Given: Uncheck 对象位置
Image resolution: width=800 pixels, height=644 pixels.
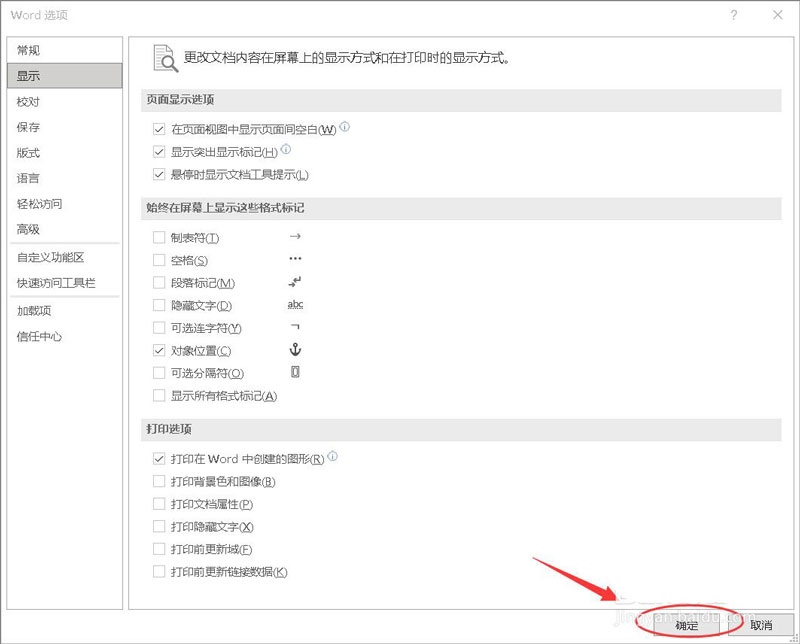Looking at the screenshot, I should [x=158, y=351].
